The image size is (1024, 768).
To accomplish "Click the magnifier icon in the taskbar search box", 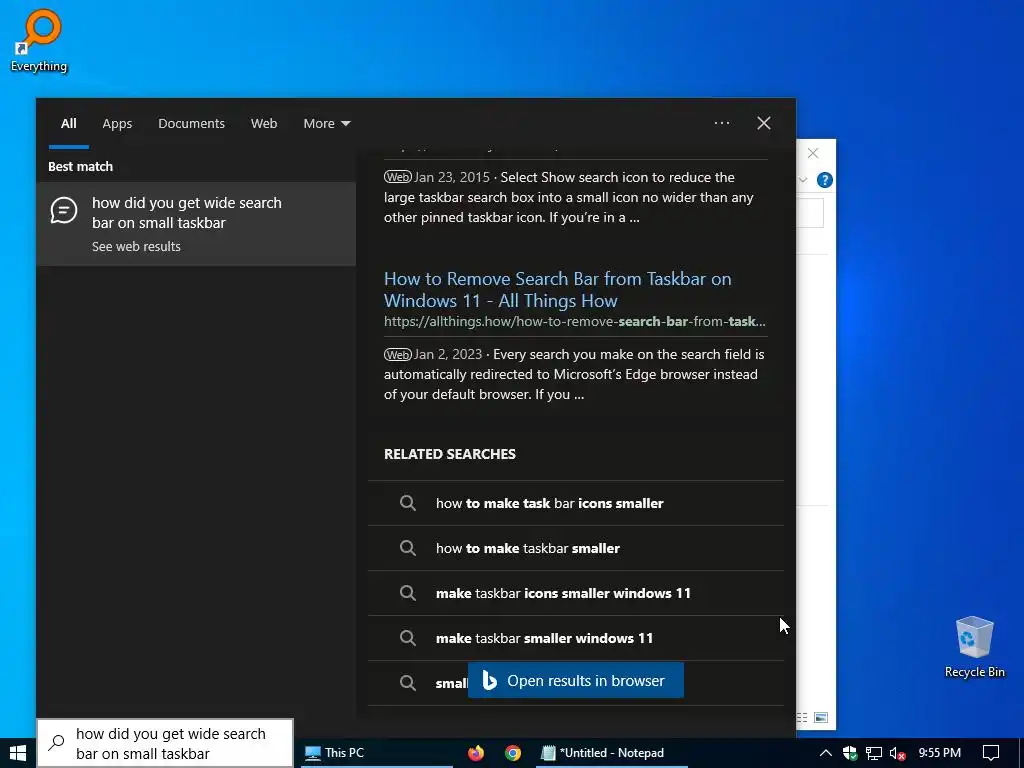I will tap(57, 742).
